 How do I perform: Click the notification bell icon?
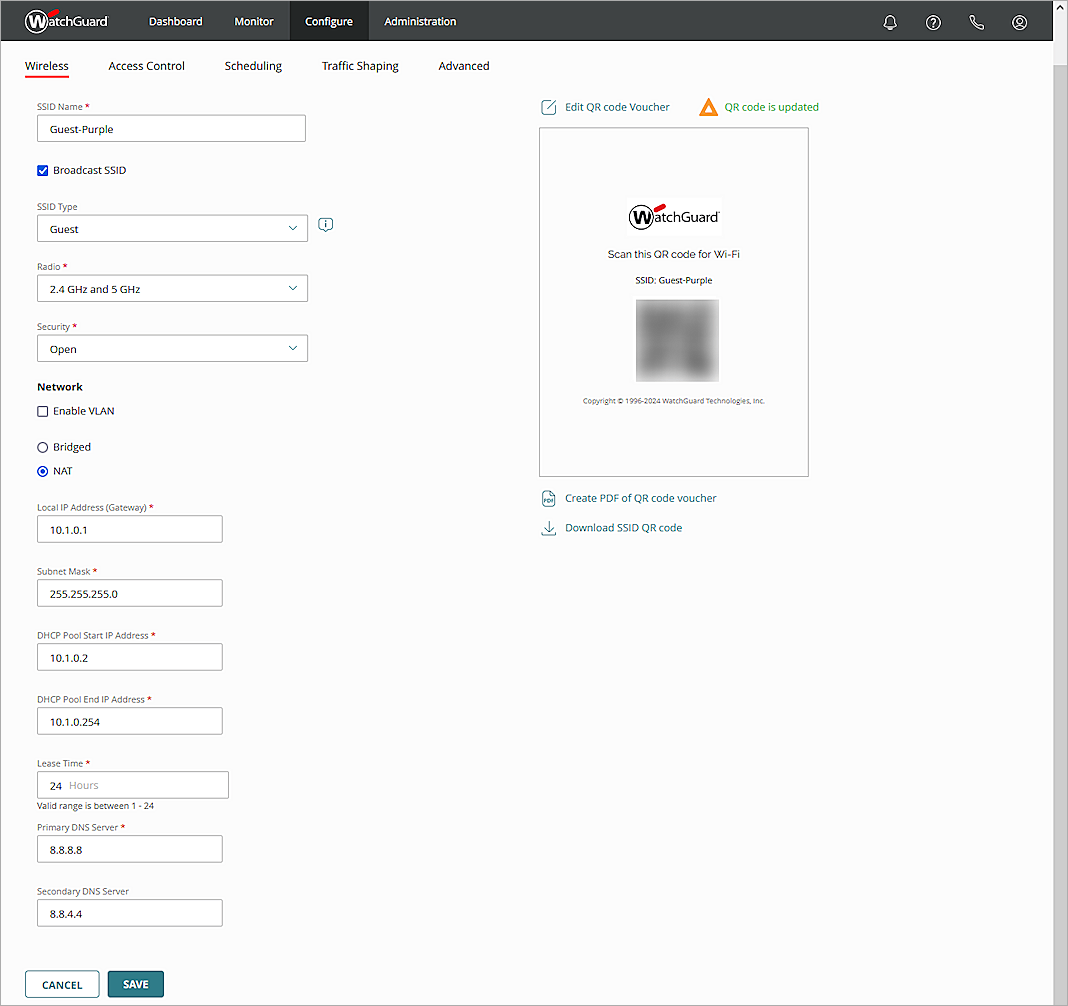pyautogui.click(x=890, y=21)
